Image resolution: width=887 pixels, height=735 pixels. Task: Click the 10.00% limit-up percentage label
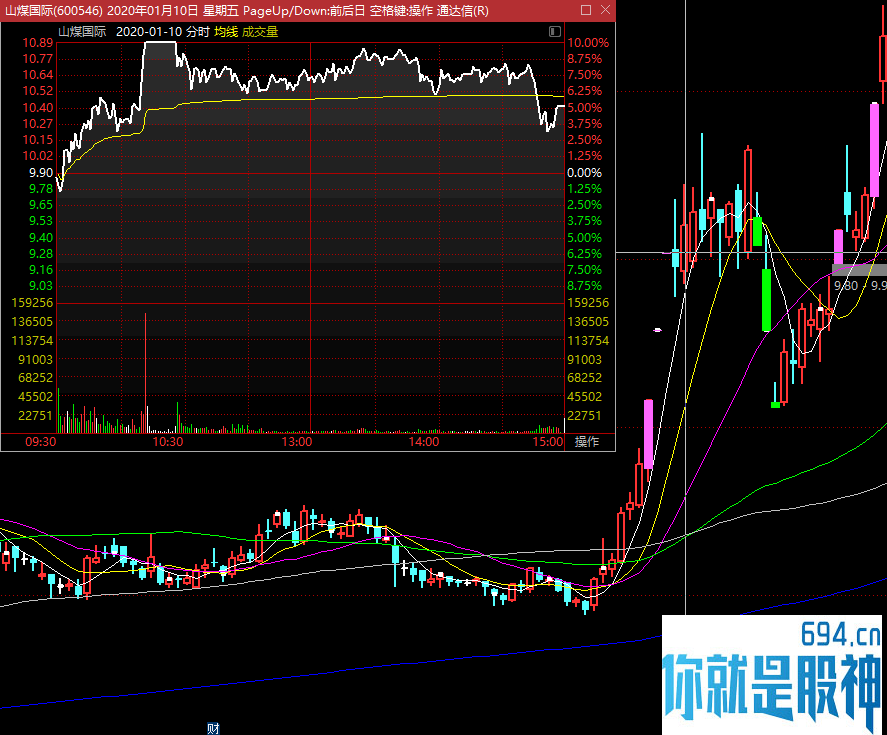tap(588, 43)
